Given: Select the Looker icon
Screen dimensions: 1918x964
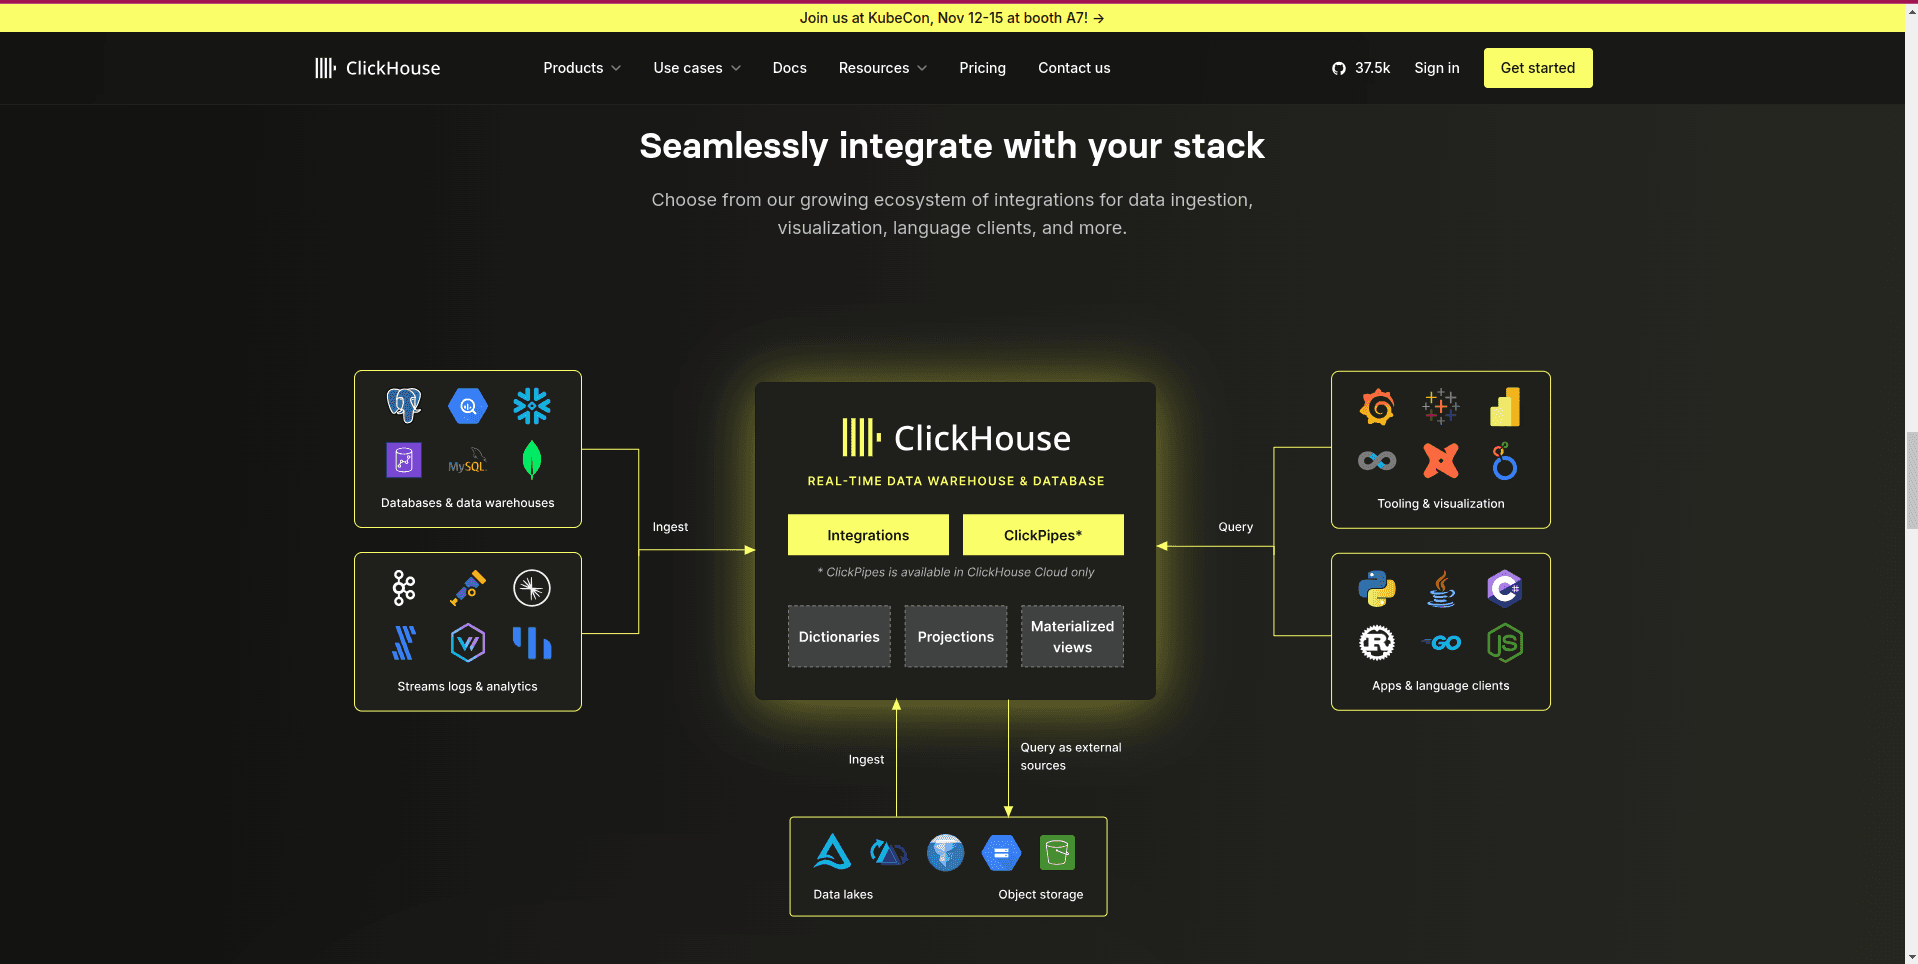Looking at the screenshot, I should coord(1505,461).
